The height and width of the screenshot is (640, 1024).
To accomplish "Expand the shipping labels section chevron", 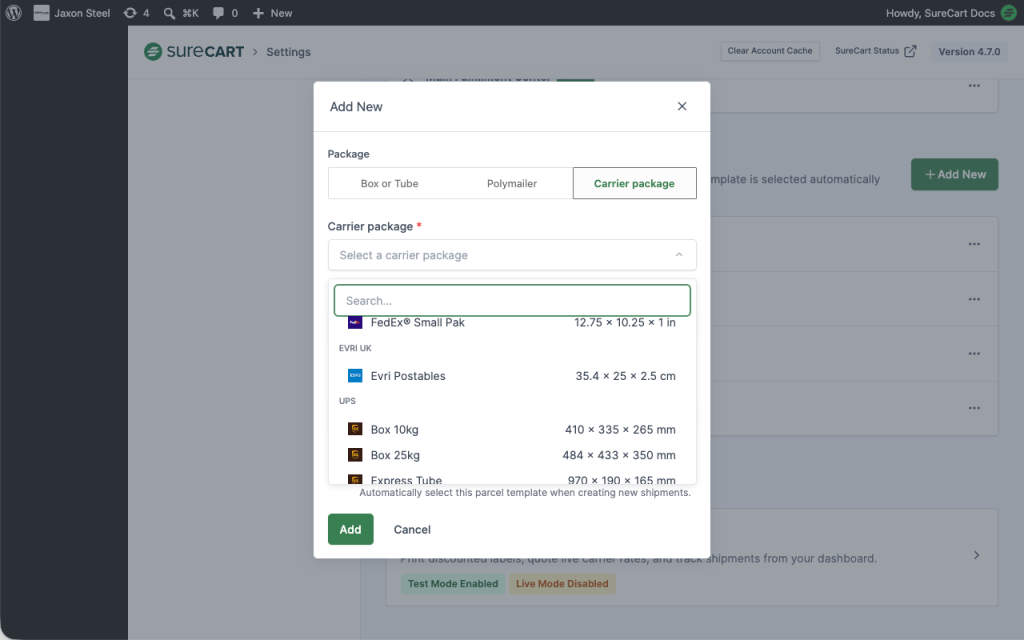I will point(976,555).
